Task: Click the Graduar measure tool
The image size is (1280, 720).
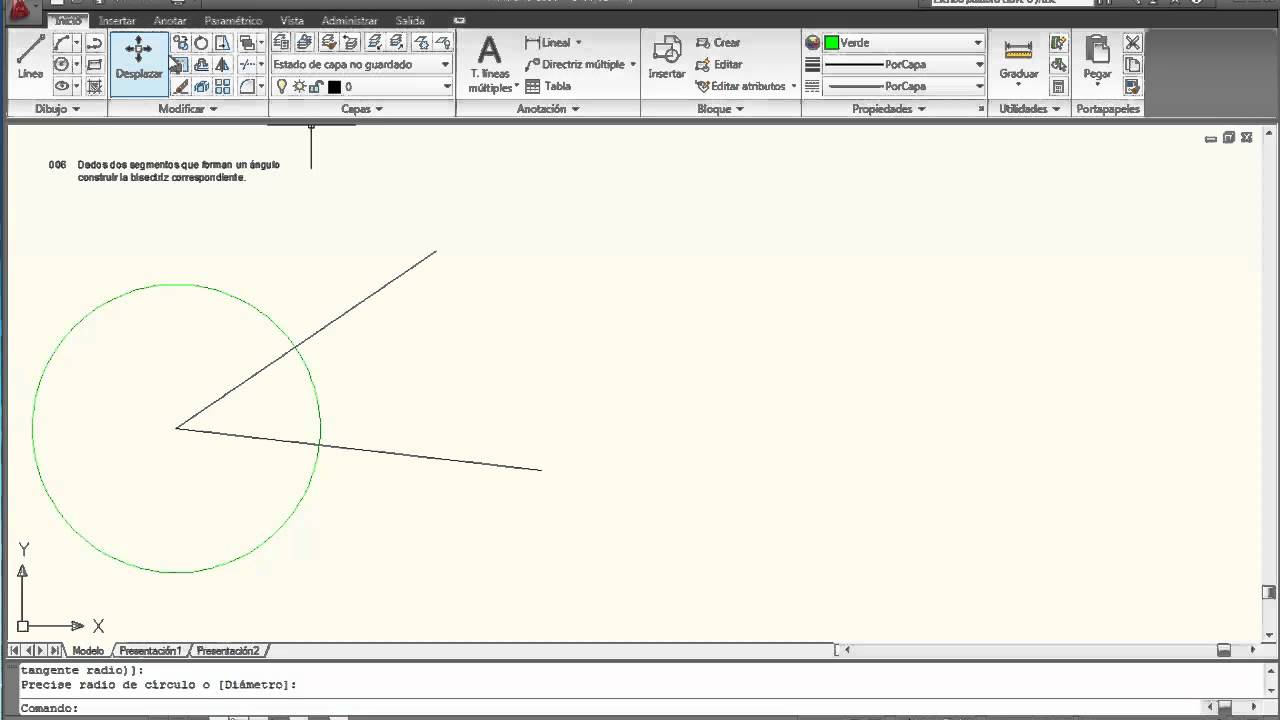Action: 1018,60
